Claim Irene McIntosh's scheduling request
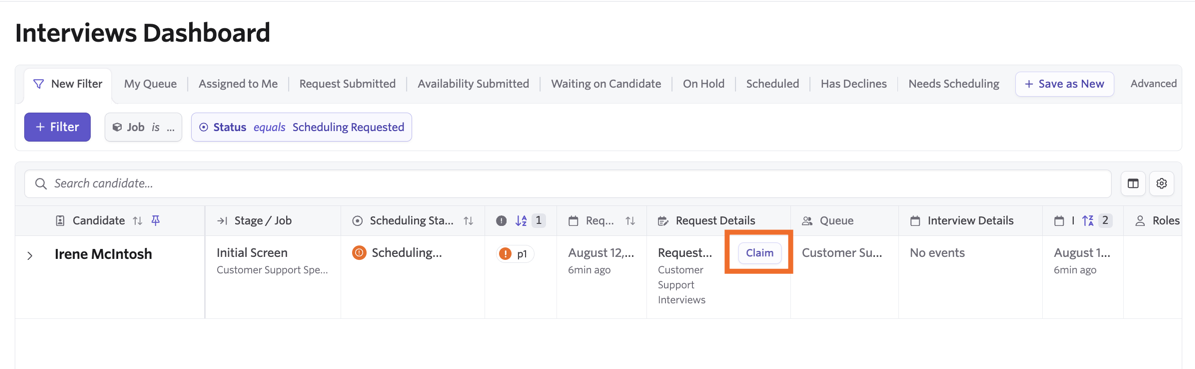 (759, 253)
